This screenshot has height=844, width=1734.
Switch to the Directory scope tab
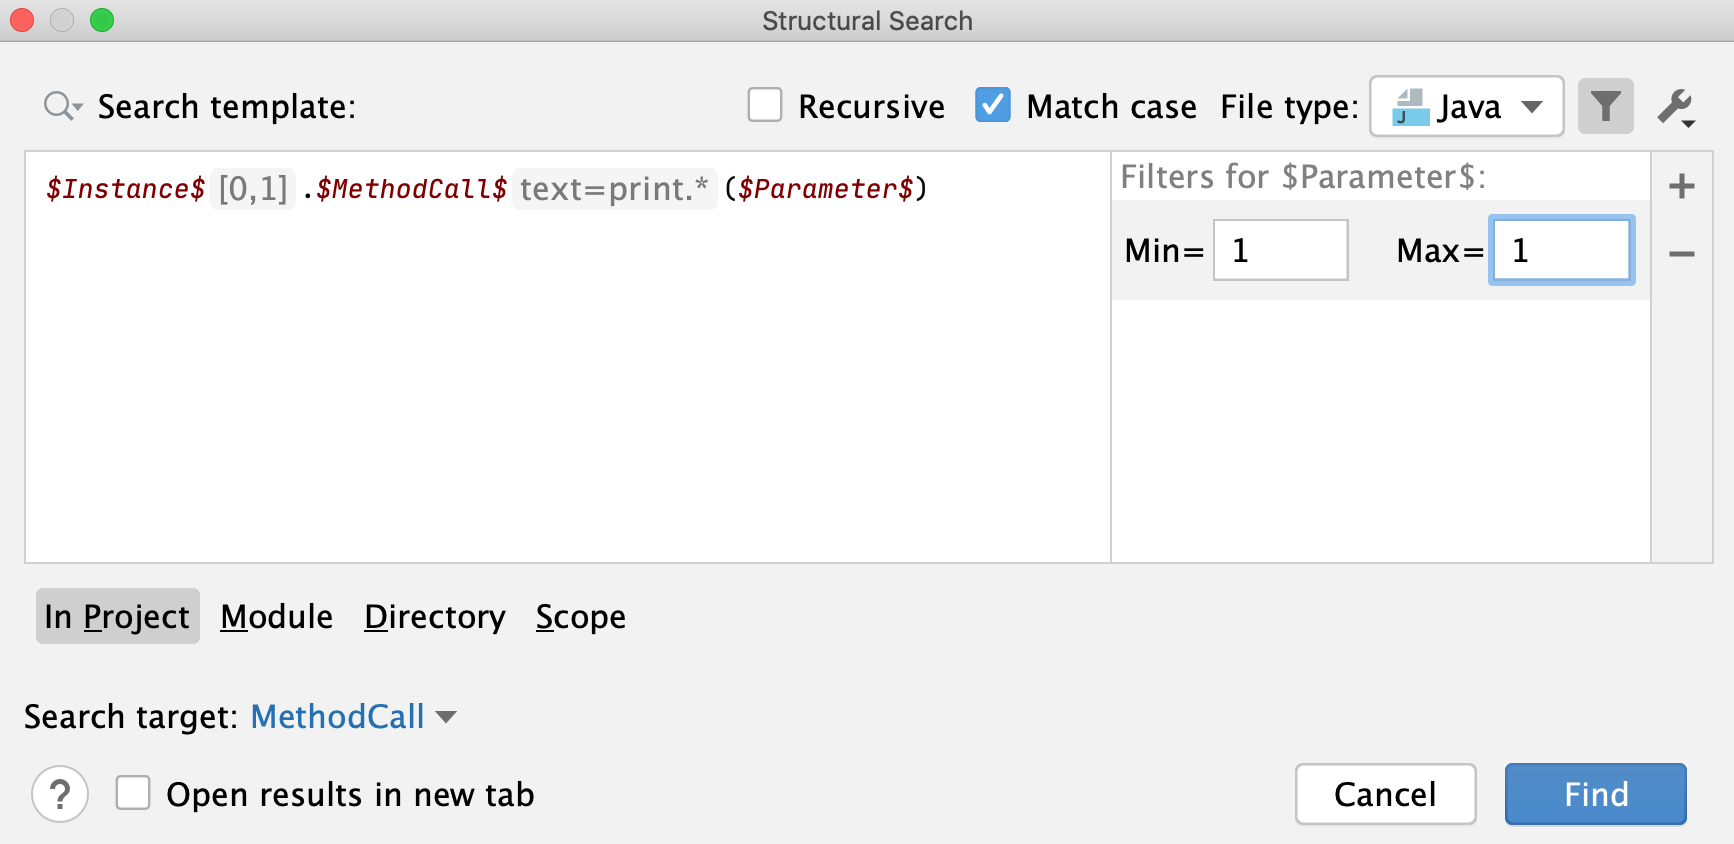(x=435, y=617)
